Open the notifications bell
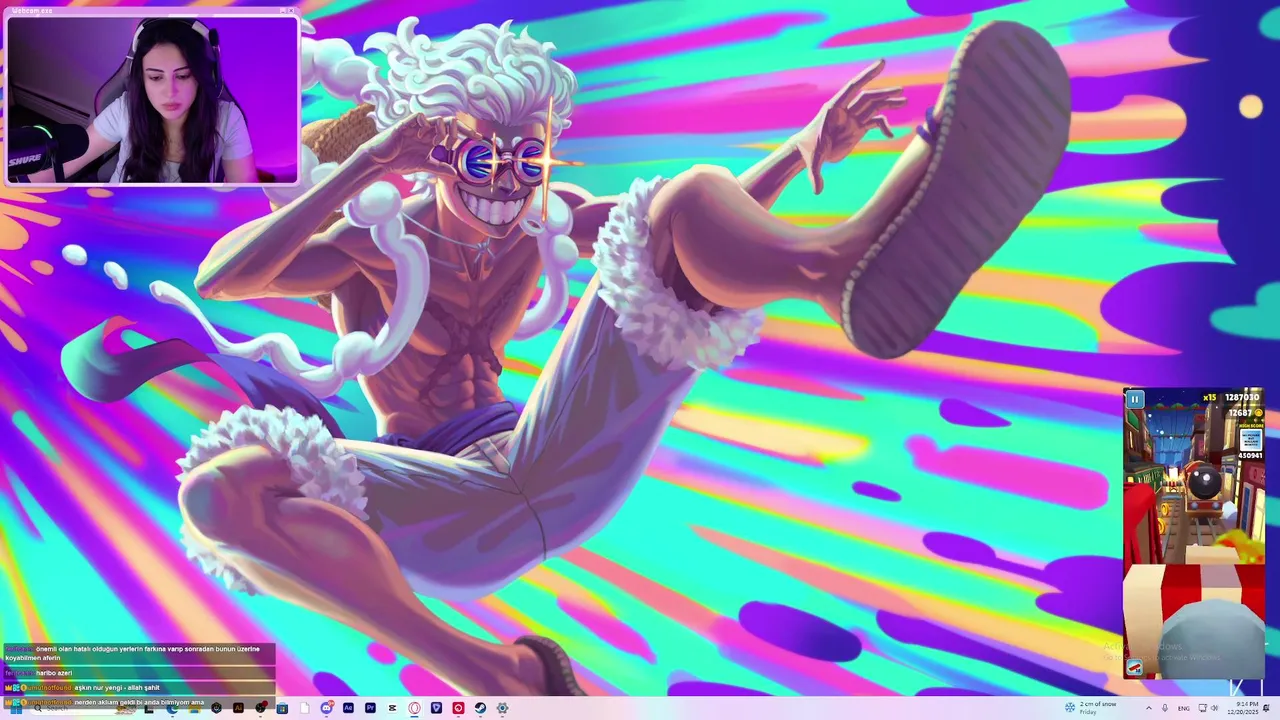 [1266, 708]
